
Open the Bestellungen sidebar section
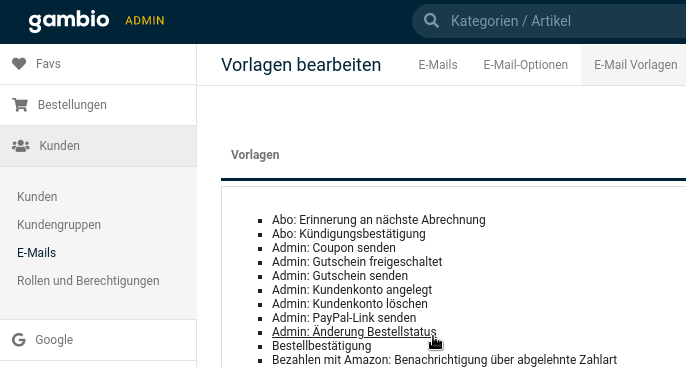click(x=98, y=105)
